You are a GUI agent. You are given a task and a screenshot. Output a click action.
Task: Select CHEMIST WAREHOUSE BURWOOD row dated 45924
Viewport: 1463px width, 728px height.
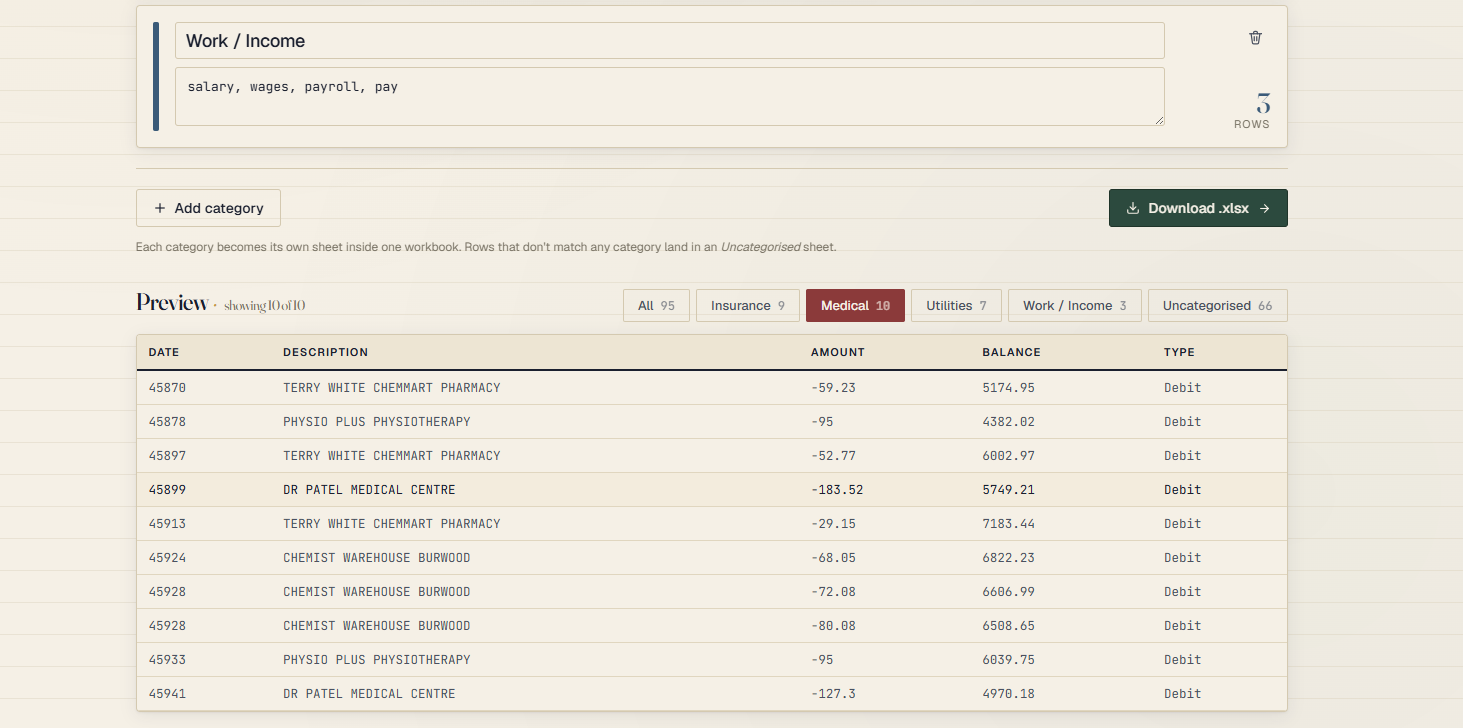pos(712,558)
